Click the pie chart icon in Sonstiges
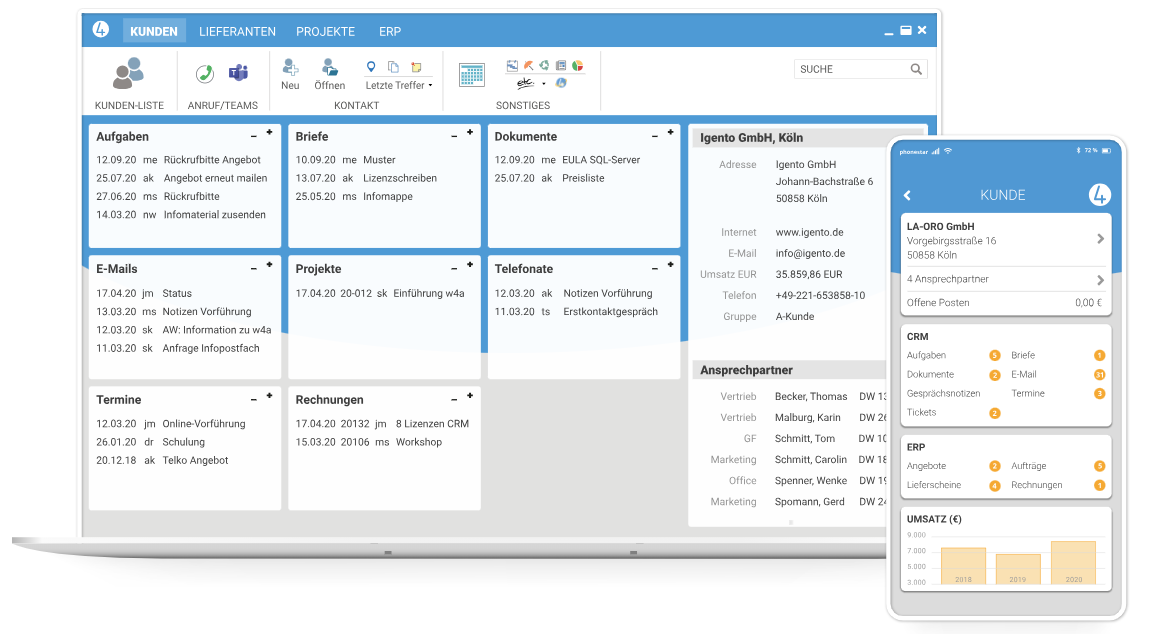This screenshot has height=634, width=1157. pos(578,64)
